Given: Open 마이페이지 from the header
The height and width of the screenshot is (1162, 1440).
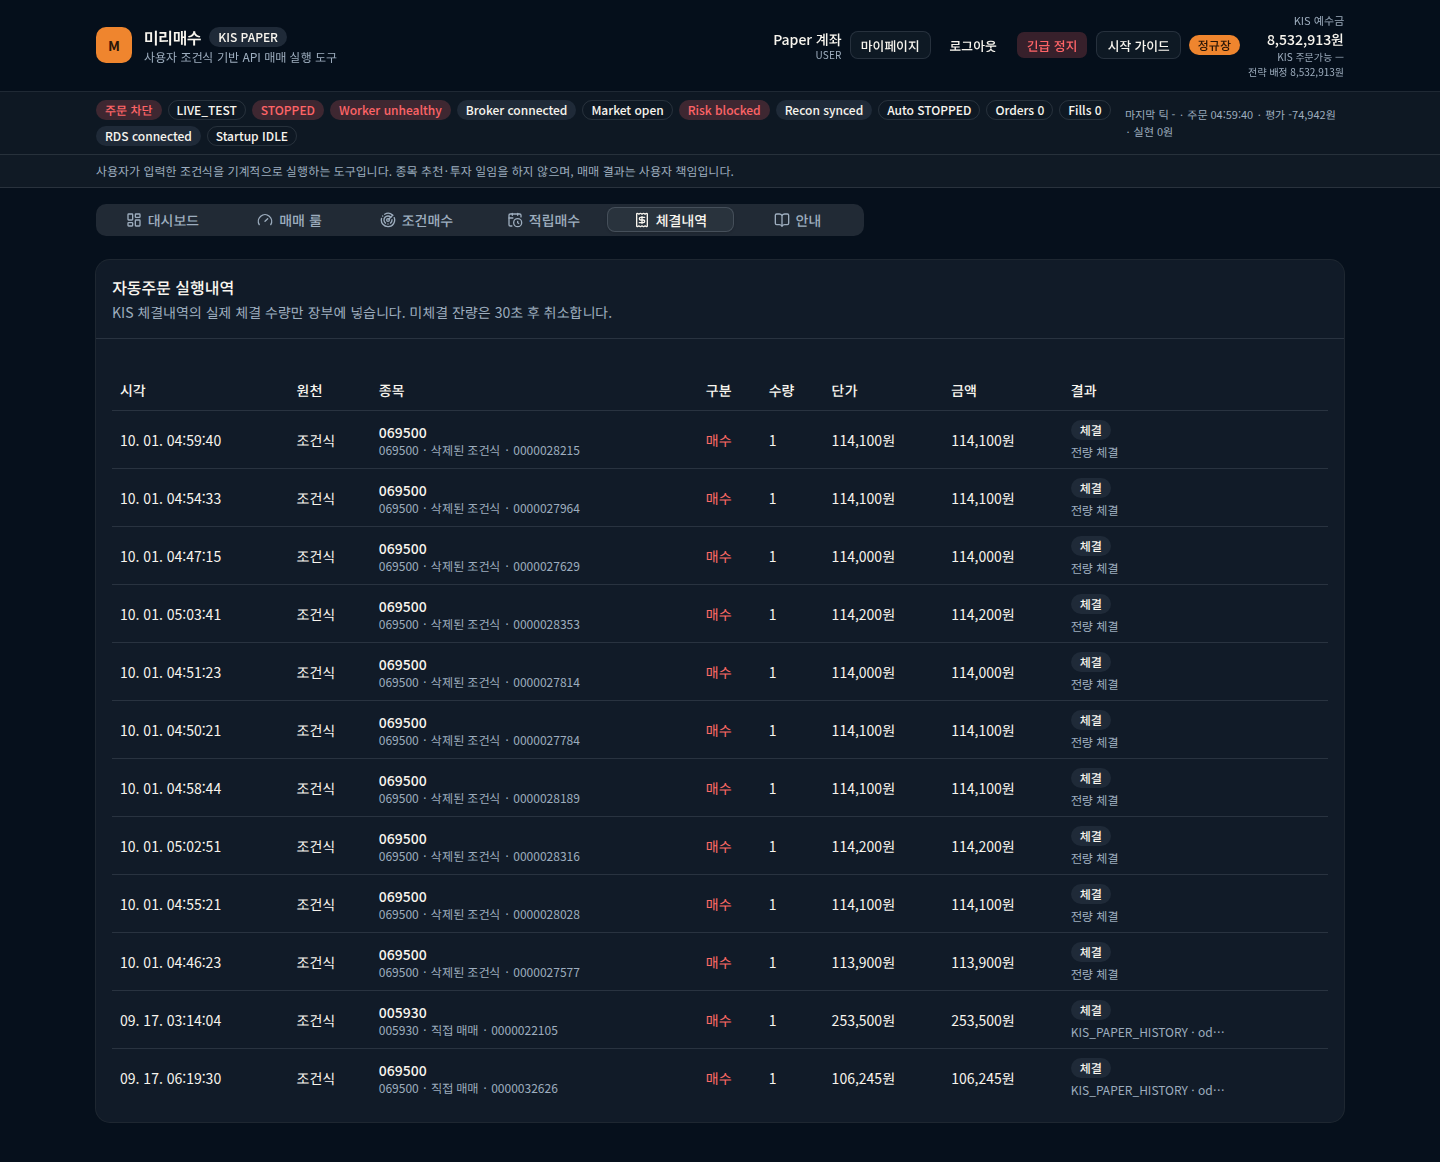Looking at the screenshot, I should (x=890, y=45).
